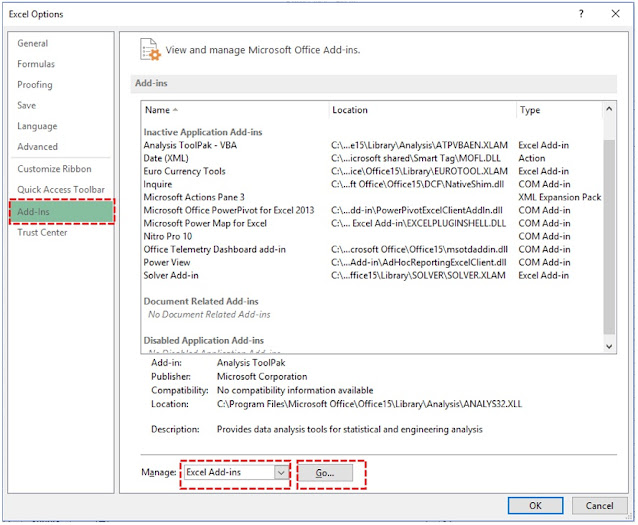Select the Nitro Pro 10 add-in
Image resolution: width=638 pixels, height=525 pixels.
coord(372,236)
